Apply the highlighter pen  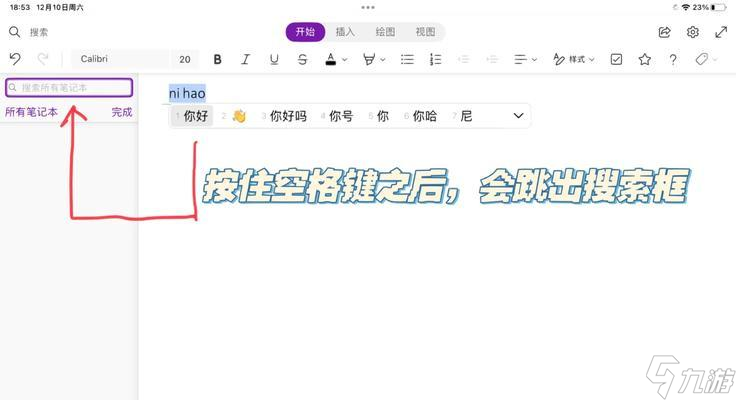pyautogui.click(x=369, y=59)
